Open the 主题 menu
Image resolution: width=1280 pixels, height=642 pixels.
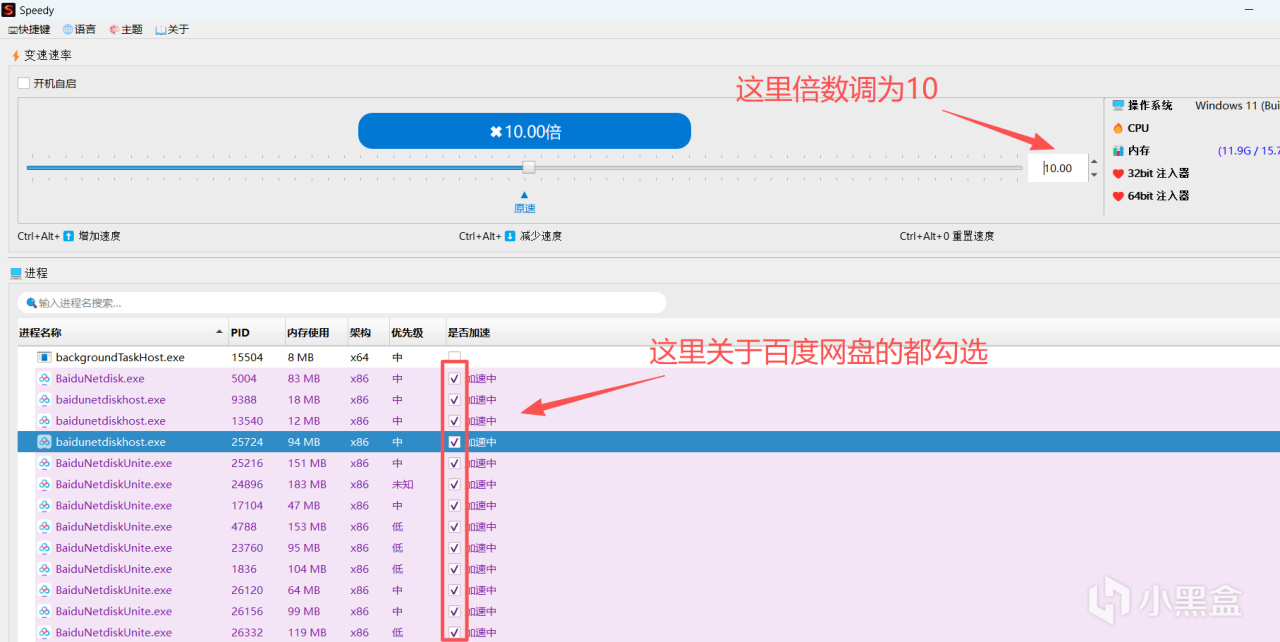[125, 30]
